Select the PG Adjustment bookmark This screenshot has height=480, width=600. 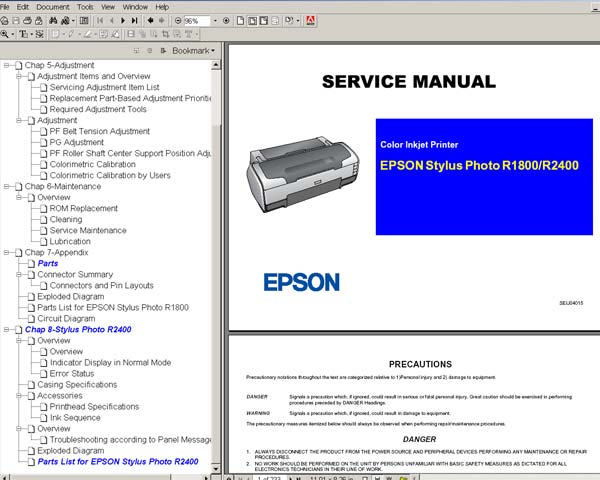coord(77,142)
